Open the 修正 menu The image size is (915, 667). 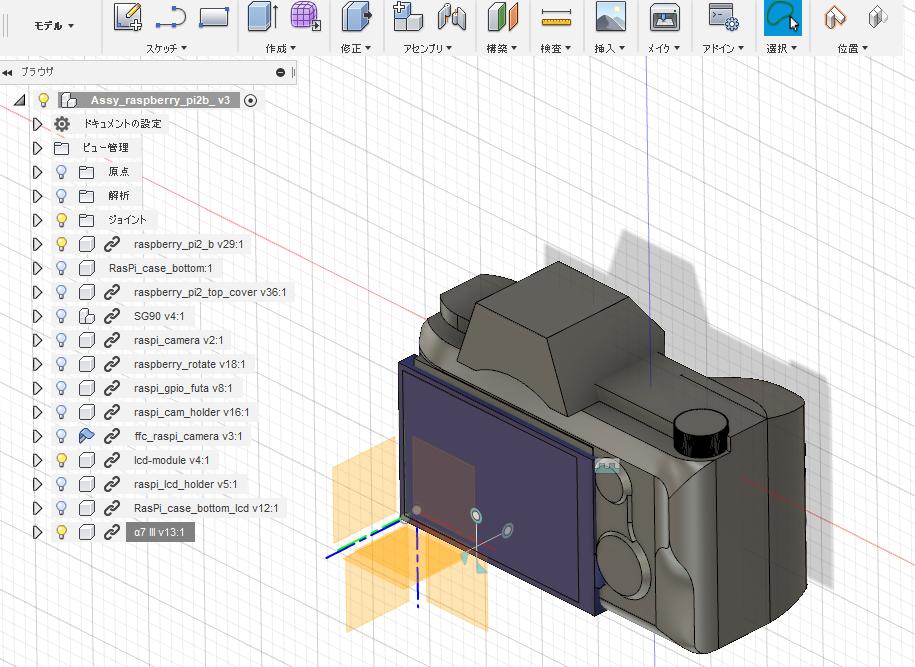(356, 48)
